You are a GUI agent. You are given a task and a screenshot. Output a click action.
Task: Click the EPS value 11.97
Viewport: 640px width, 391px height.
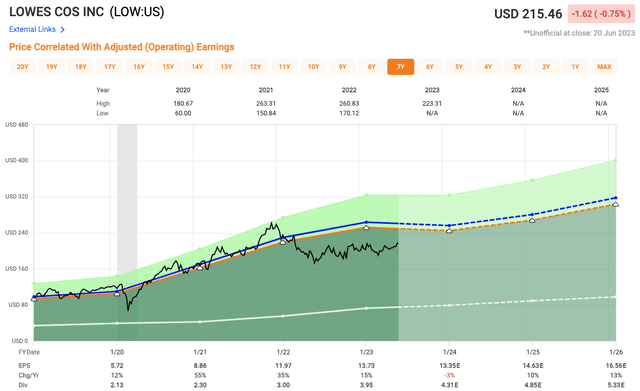click(x=283, y=366)
